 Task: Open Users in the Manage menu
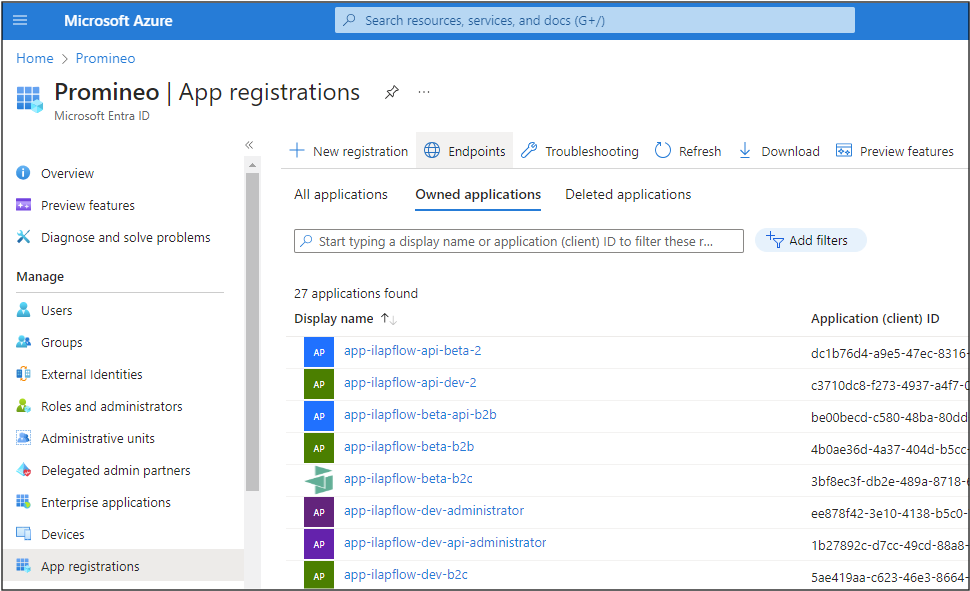(x=56, y=310)
